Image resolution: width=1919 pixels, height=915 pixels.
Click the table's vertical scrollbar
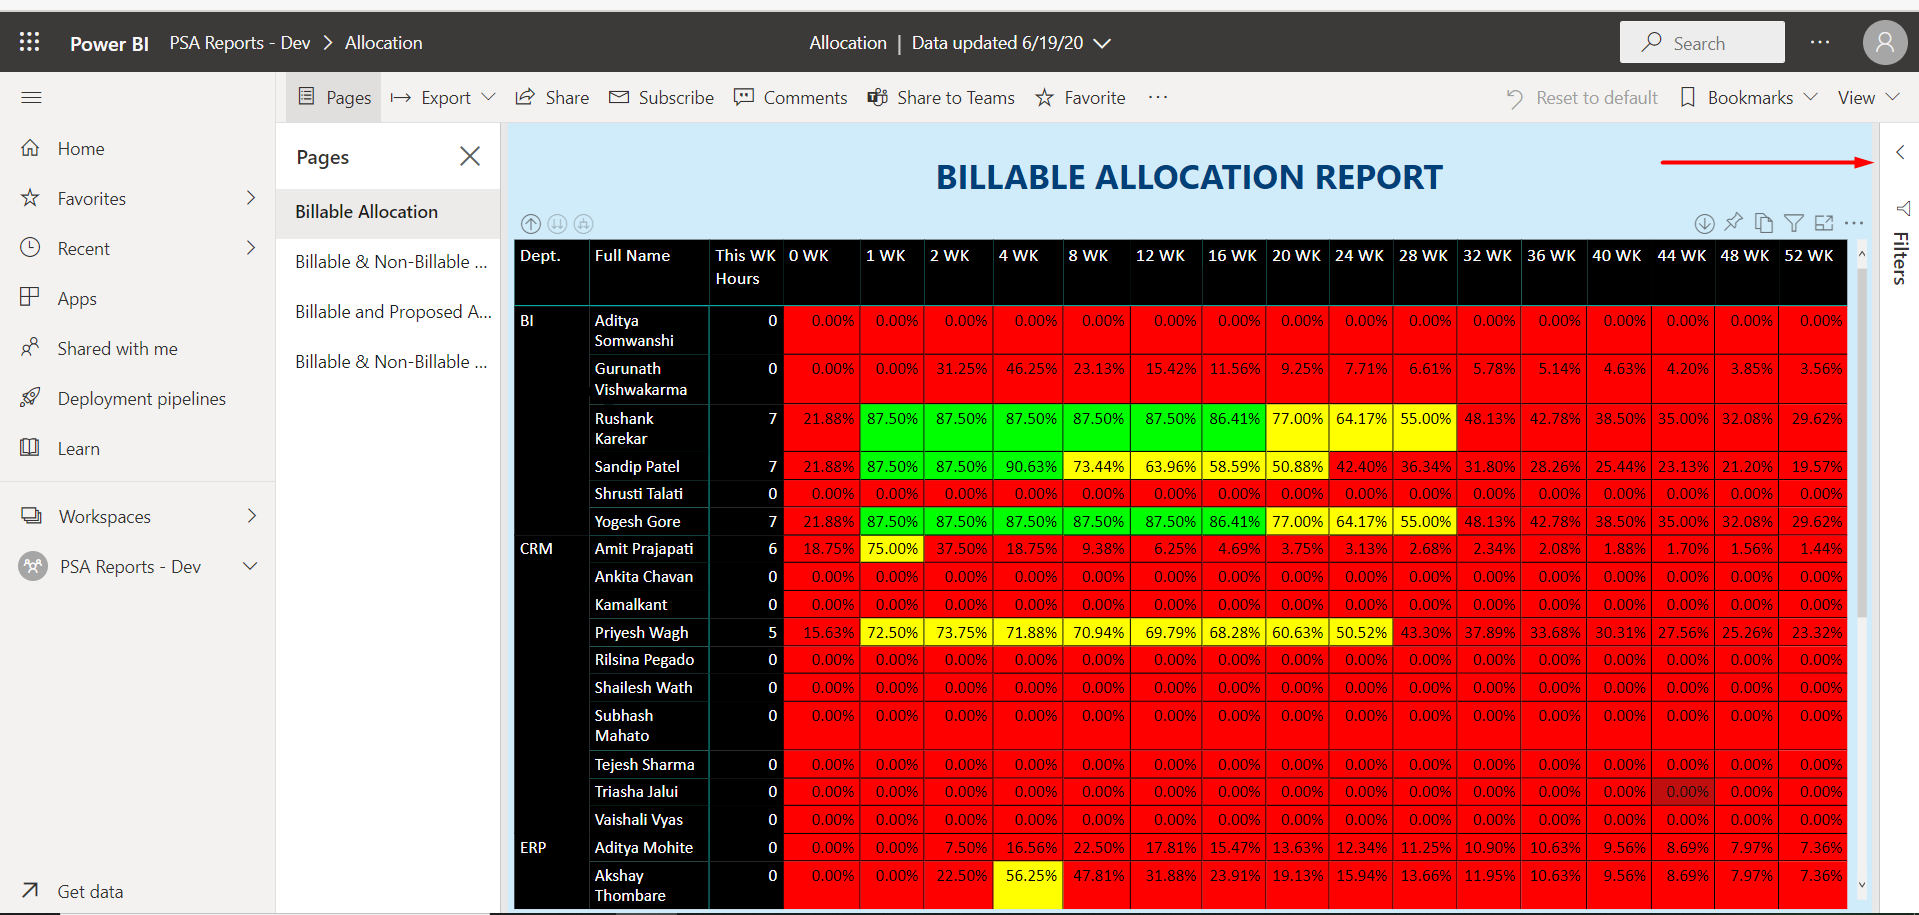1861,440
